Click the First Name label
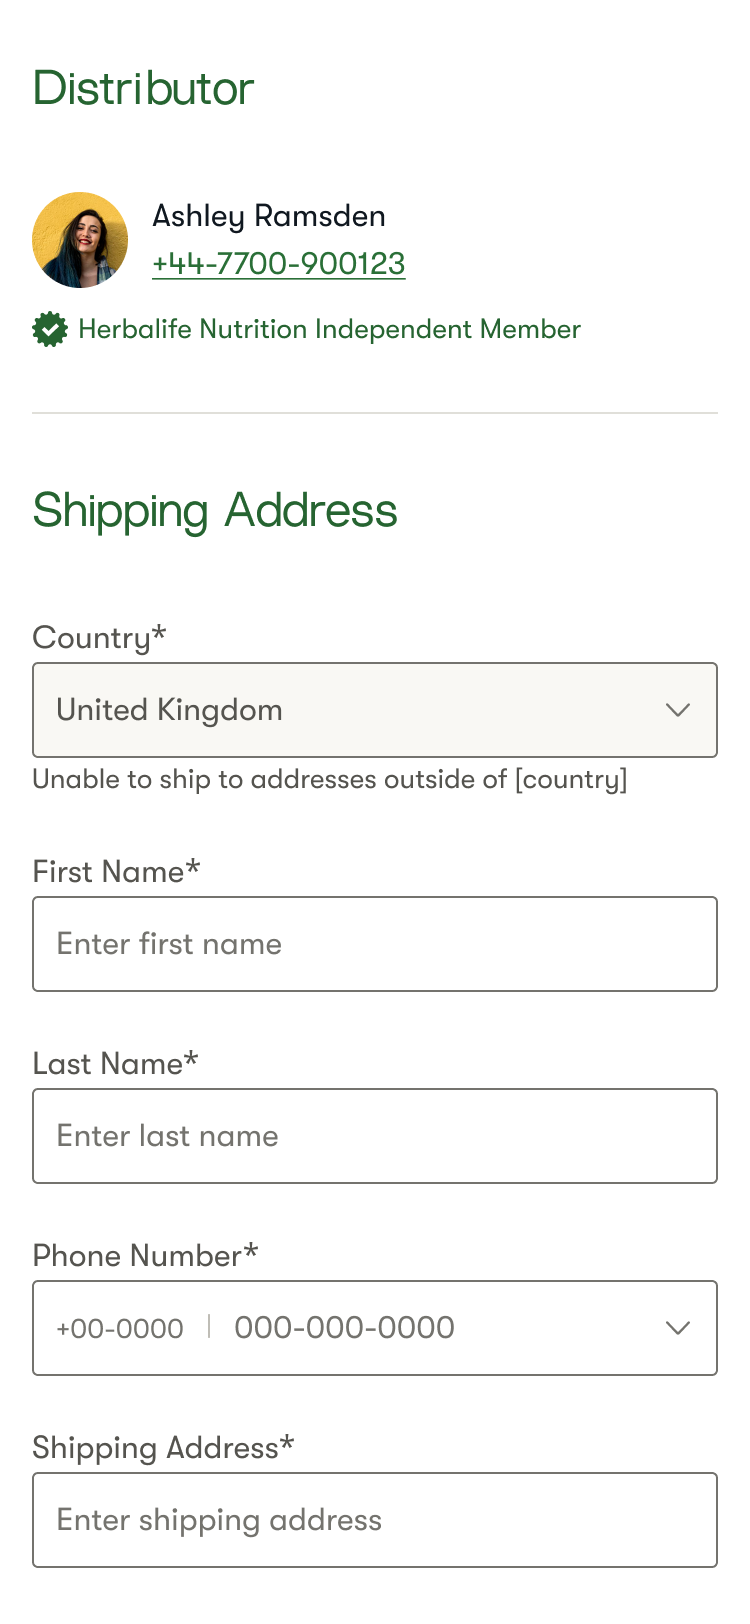750x1624 pixels. [x=116, y=871]
